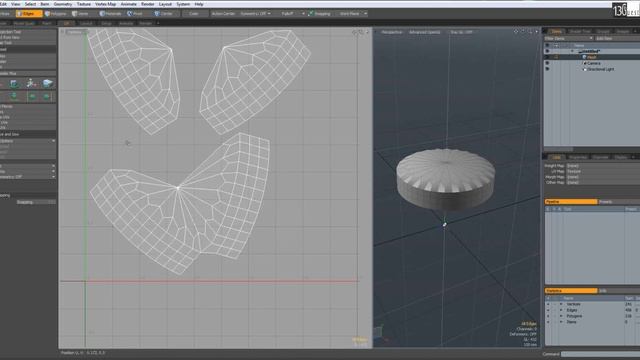Switch to the UV layout tab
The width and height of the screenshot is (640, 360).
tap(67, 23)
